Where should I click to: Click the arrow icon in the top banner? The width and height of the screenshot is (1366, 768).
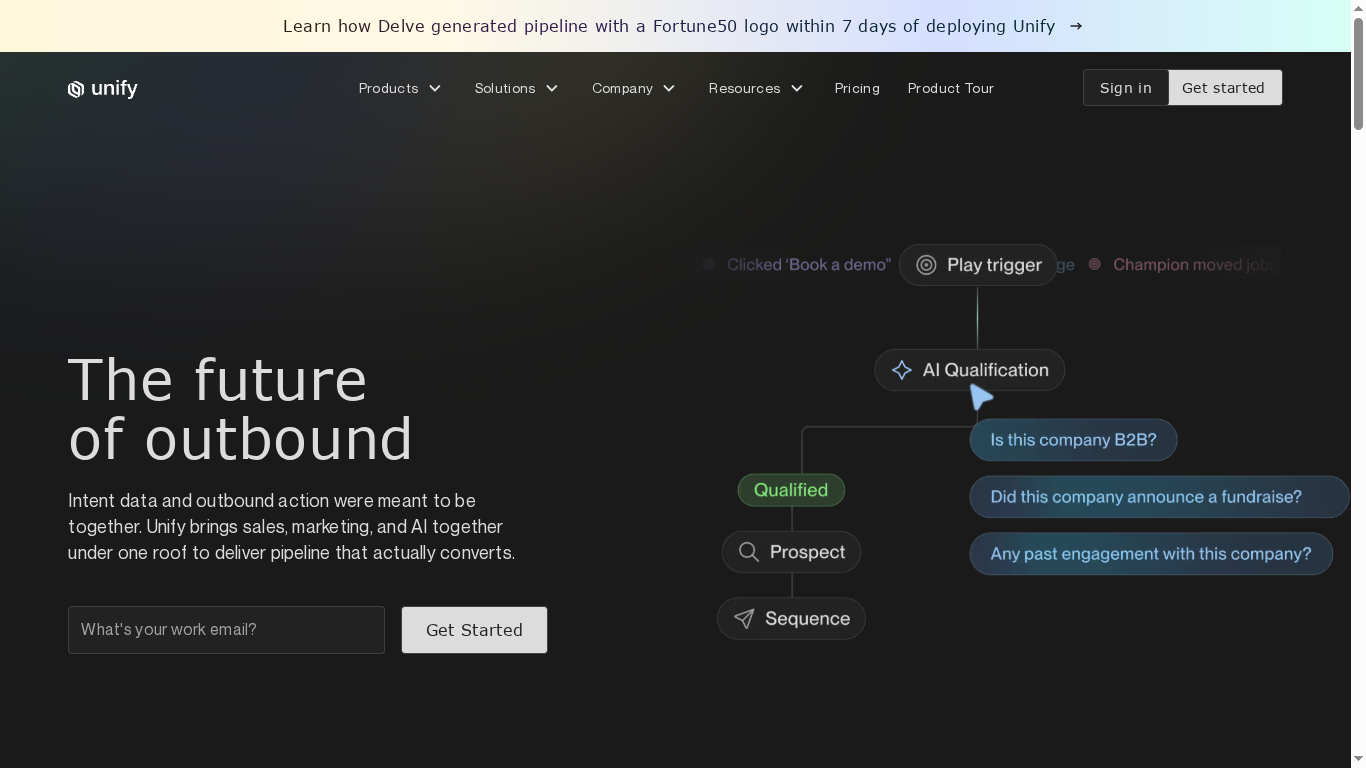[1076, 26]
